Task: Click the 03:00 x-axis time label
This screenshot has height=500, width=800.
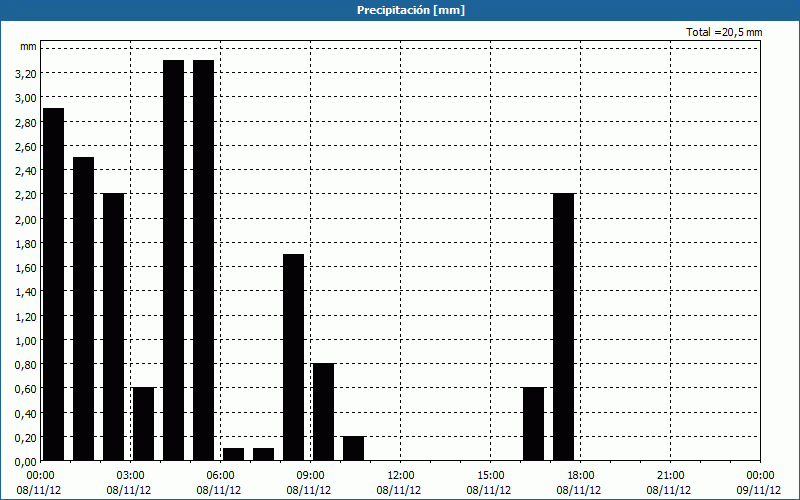Action: pyautogui.click(x=131, y=476)
